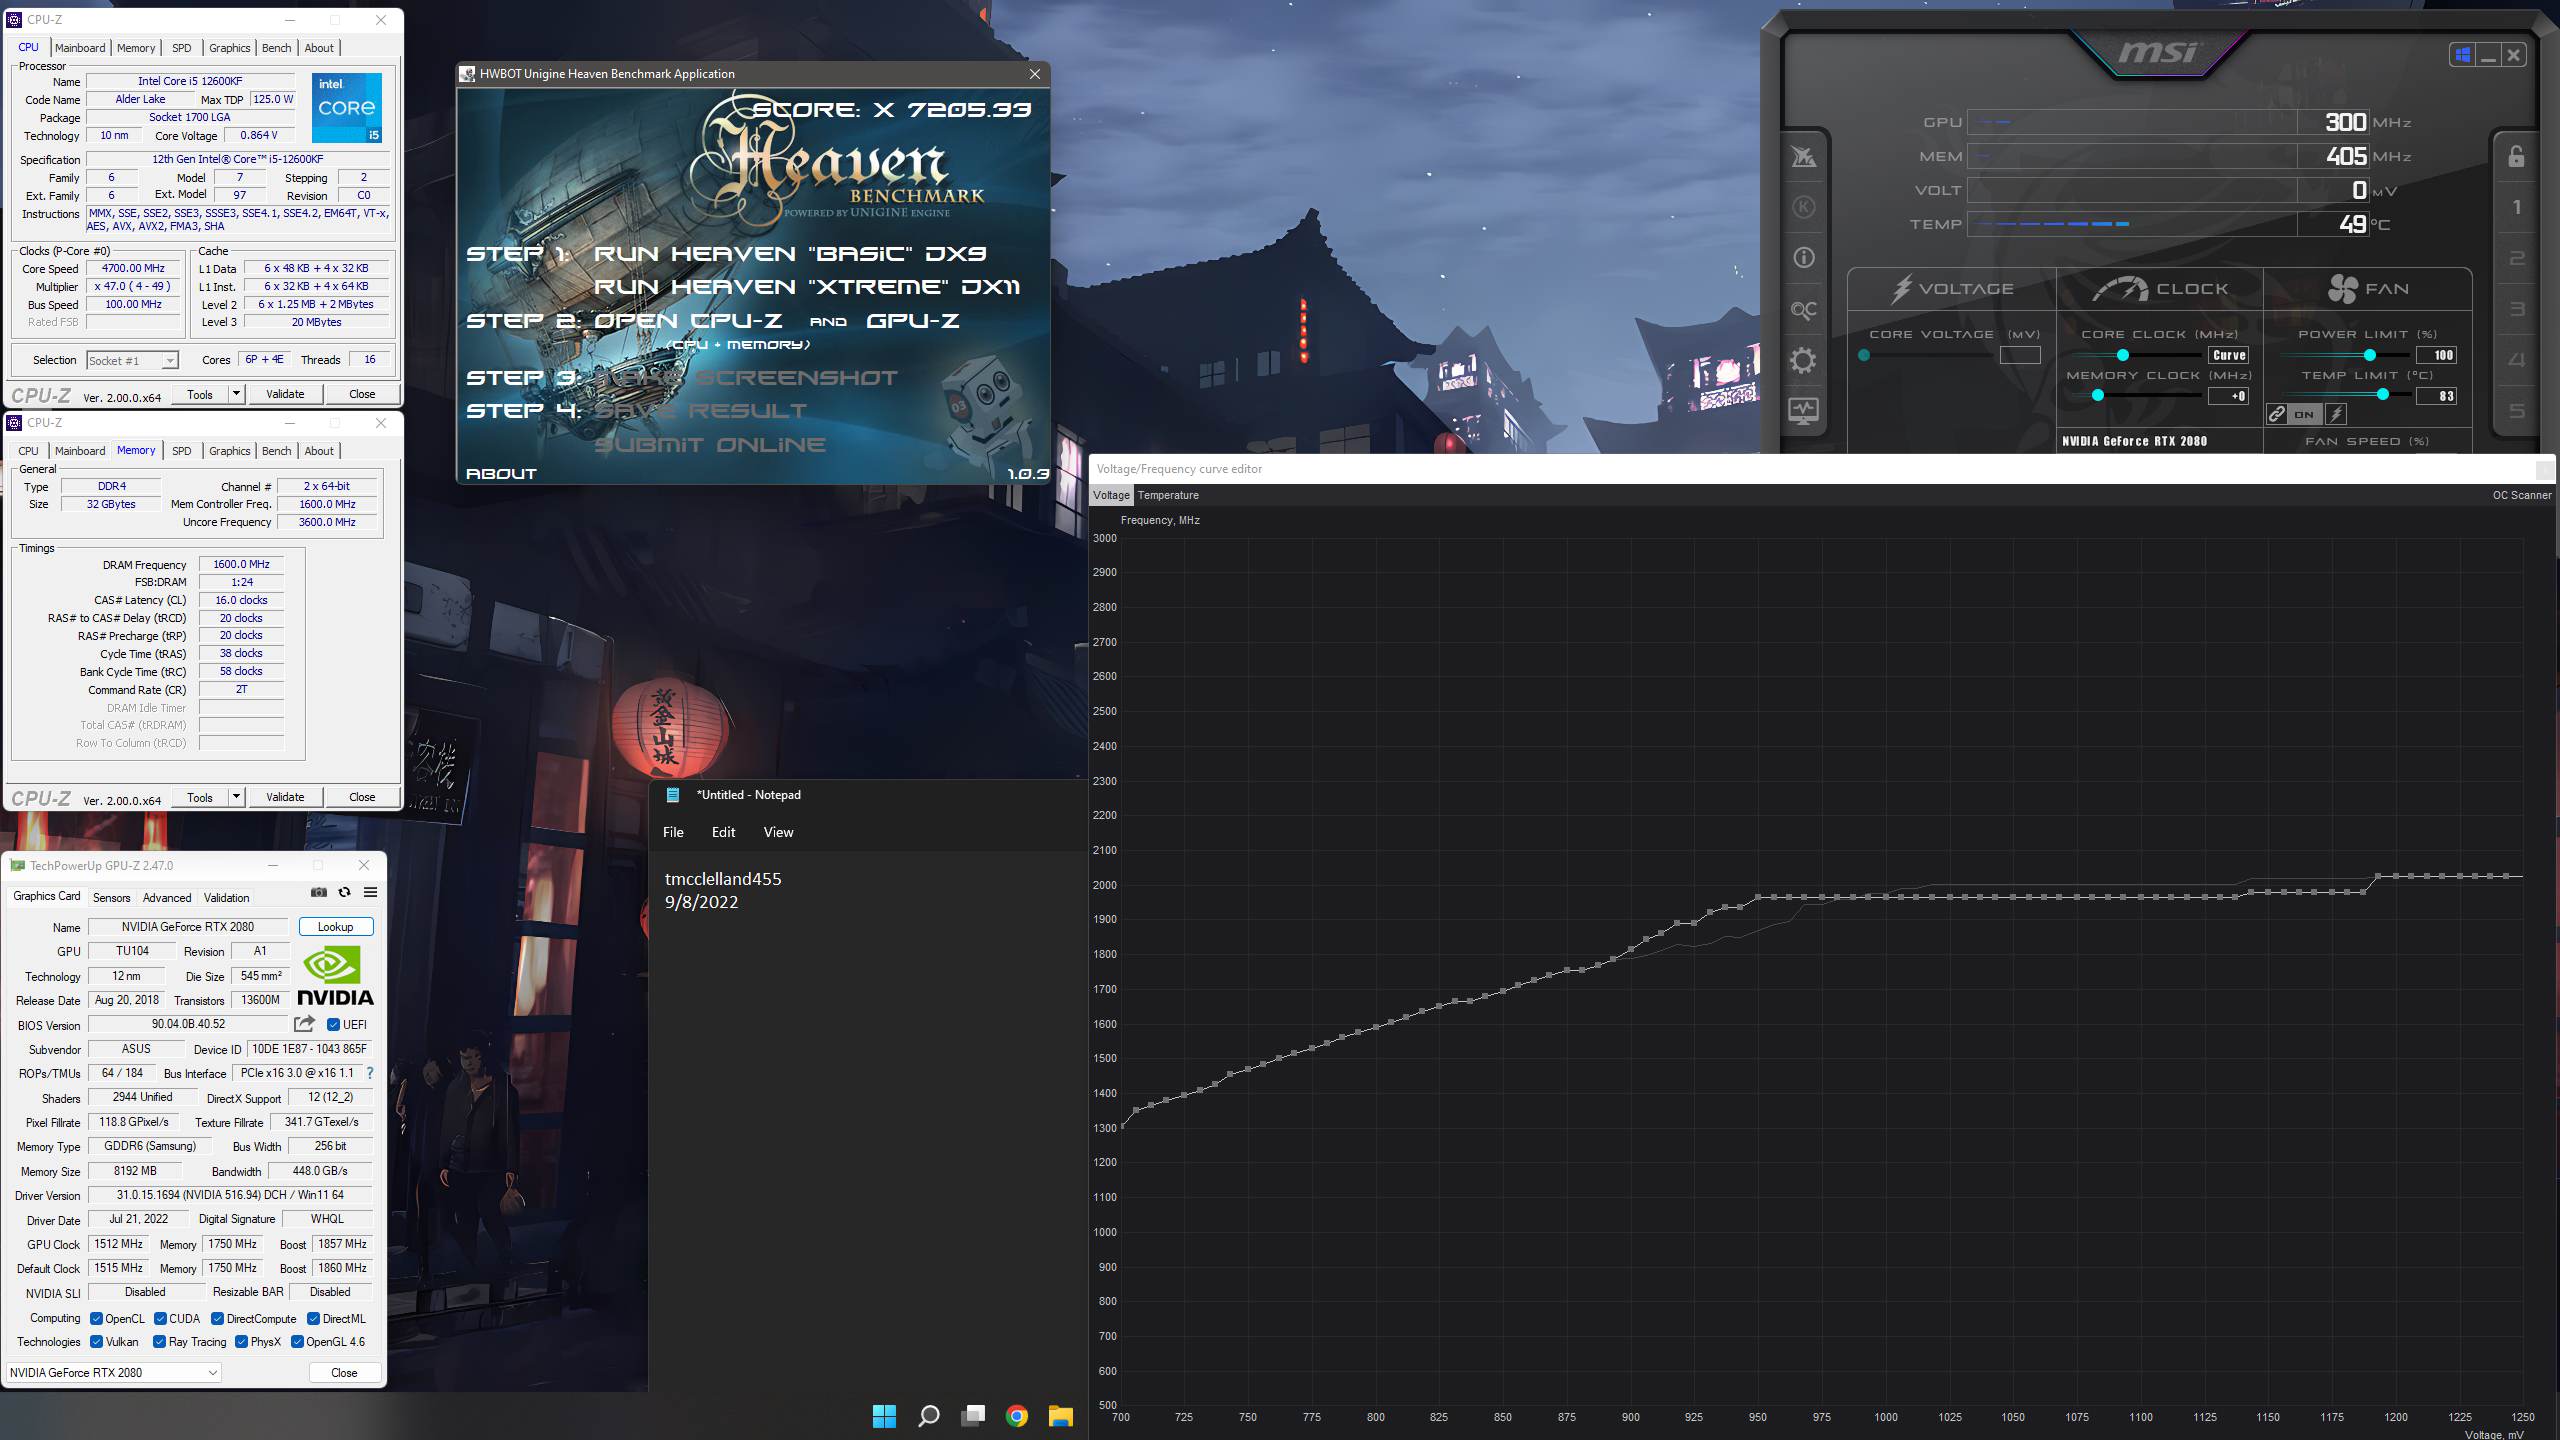Viewport: 2560px width, 1440px height.
Task: Select Afterburner profile slot 3
Action: pyautogui.click(x=2517, y=310)
